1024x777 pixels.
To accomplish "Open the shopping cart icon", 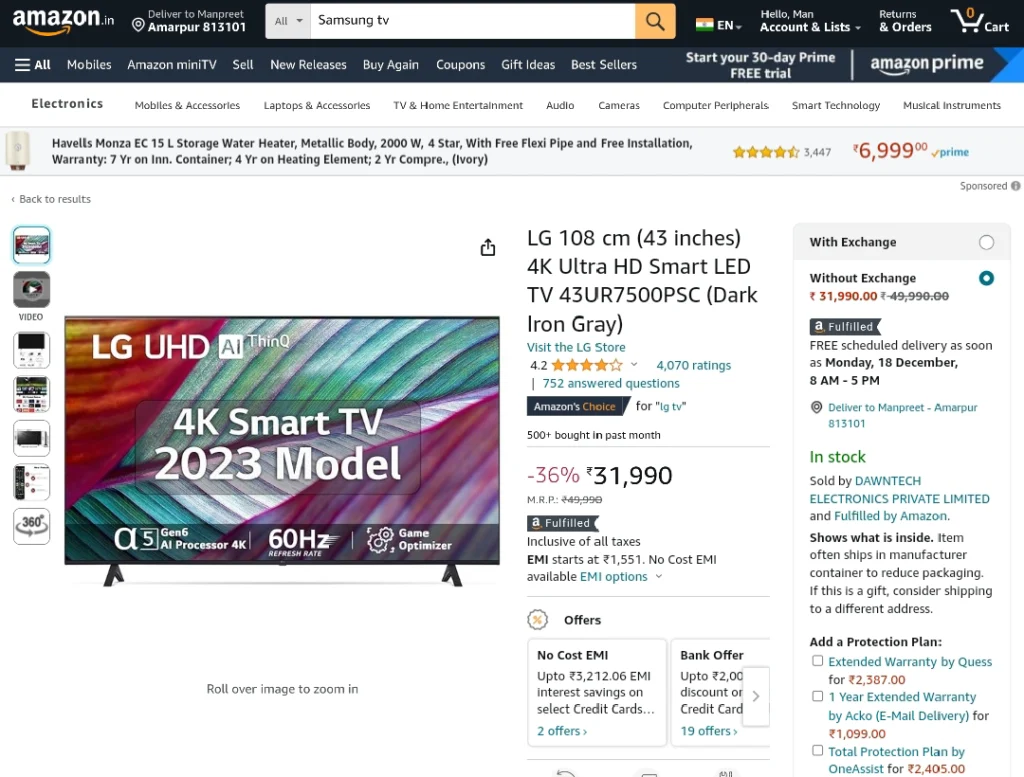I will tap(980, 21).
